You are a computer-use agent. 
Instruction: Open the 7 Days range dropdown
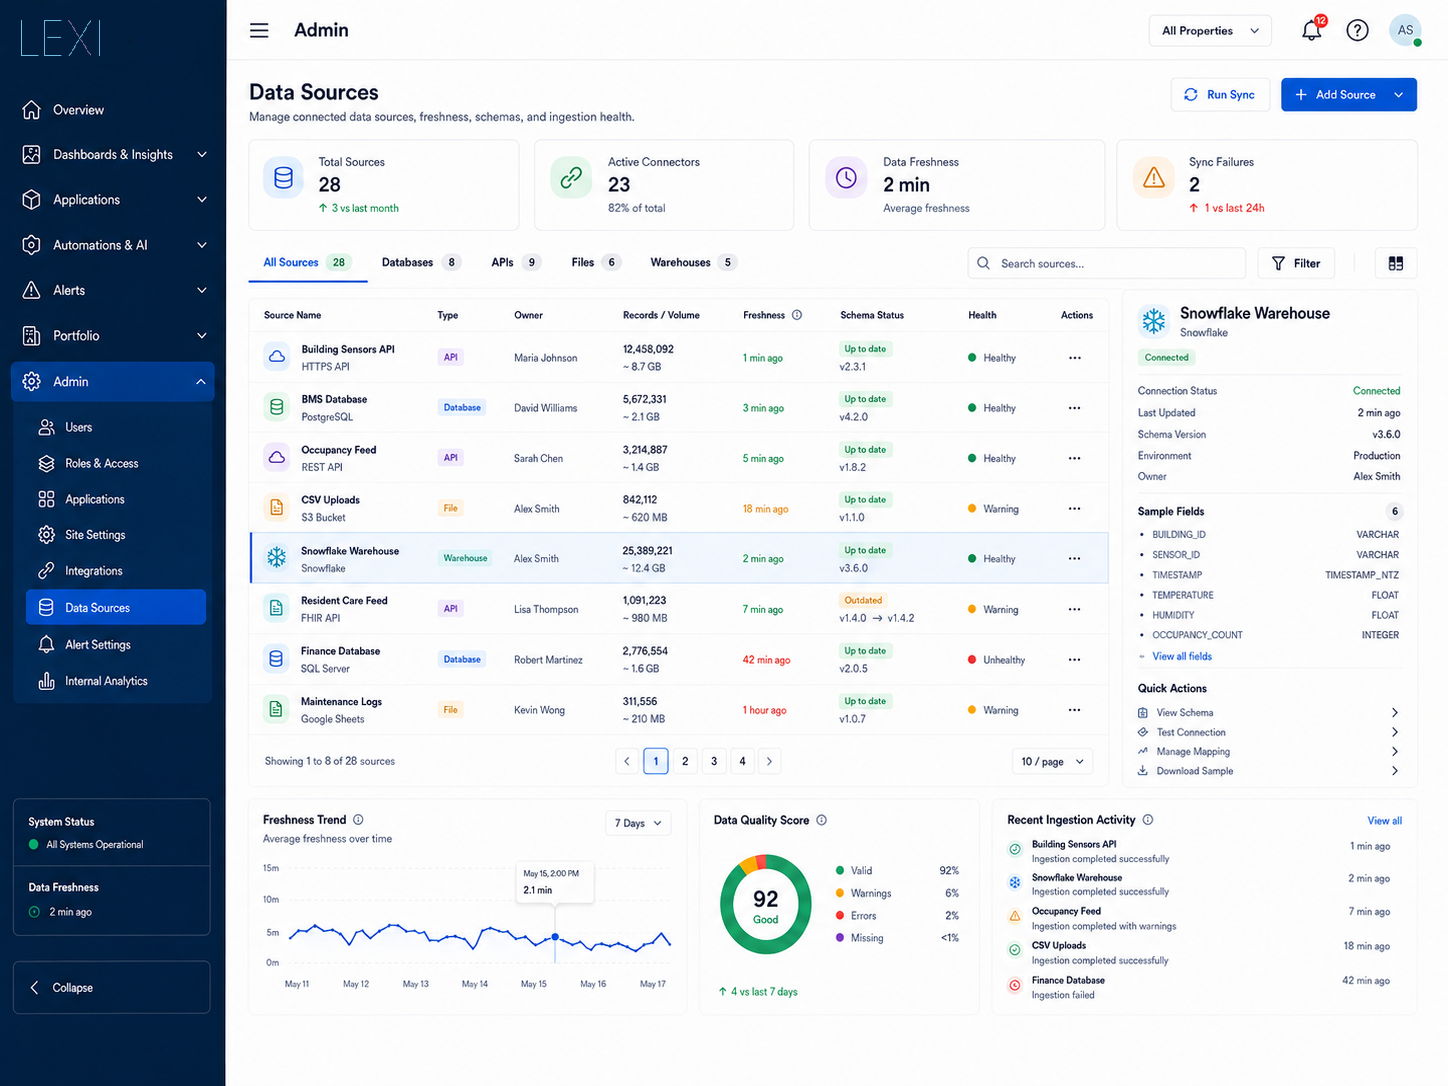(638, 823)
